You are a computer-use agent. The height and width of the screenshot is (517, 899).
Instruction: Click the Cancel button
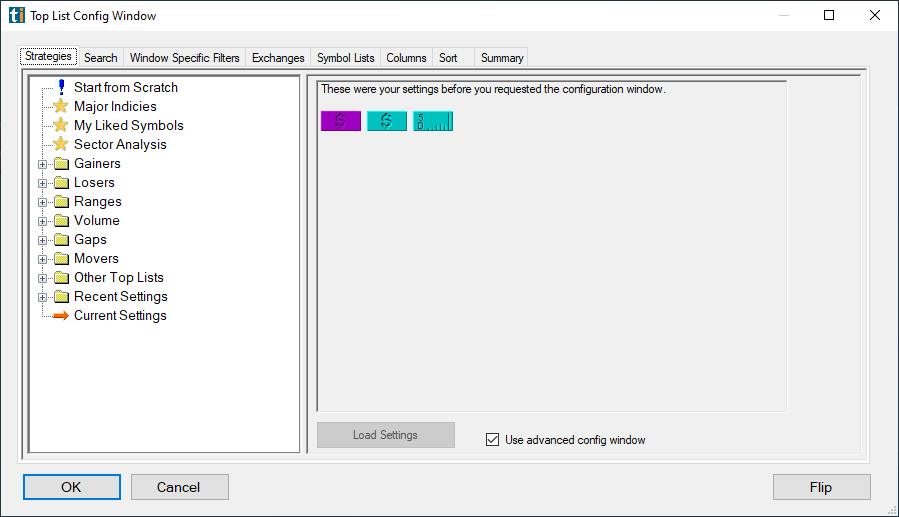click(x=179, y=487)
